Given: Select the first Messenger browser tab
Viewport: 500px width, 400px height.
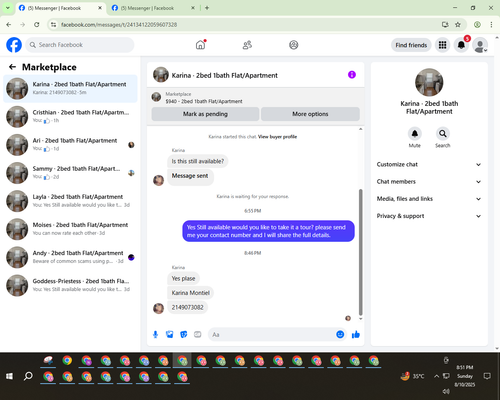Looking at the screenshot, I should point(60,8).
